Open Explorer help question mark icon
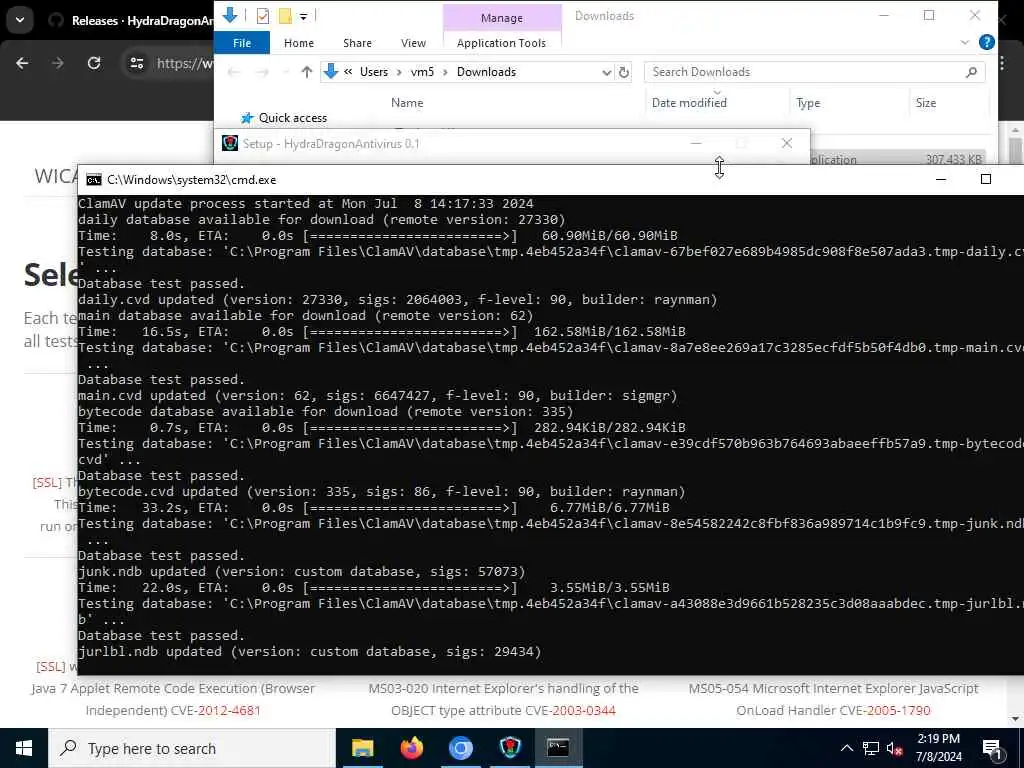The image size is (1024, 768). click(x=987, y=42)
